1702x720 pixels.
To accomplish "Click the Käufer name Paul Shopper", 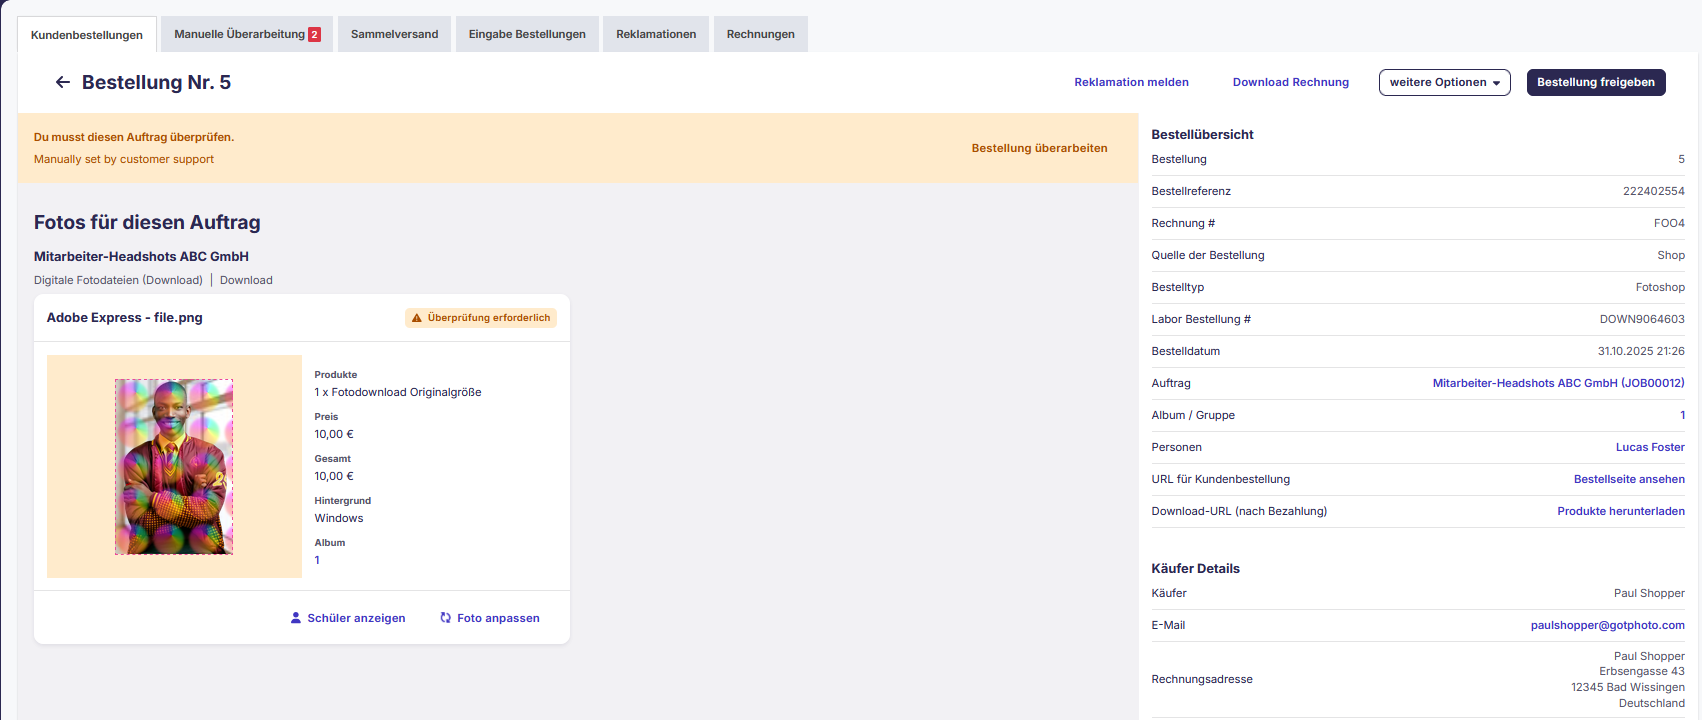I will (x=1649, y=593).
